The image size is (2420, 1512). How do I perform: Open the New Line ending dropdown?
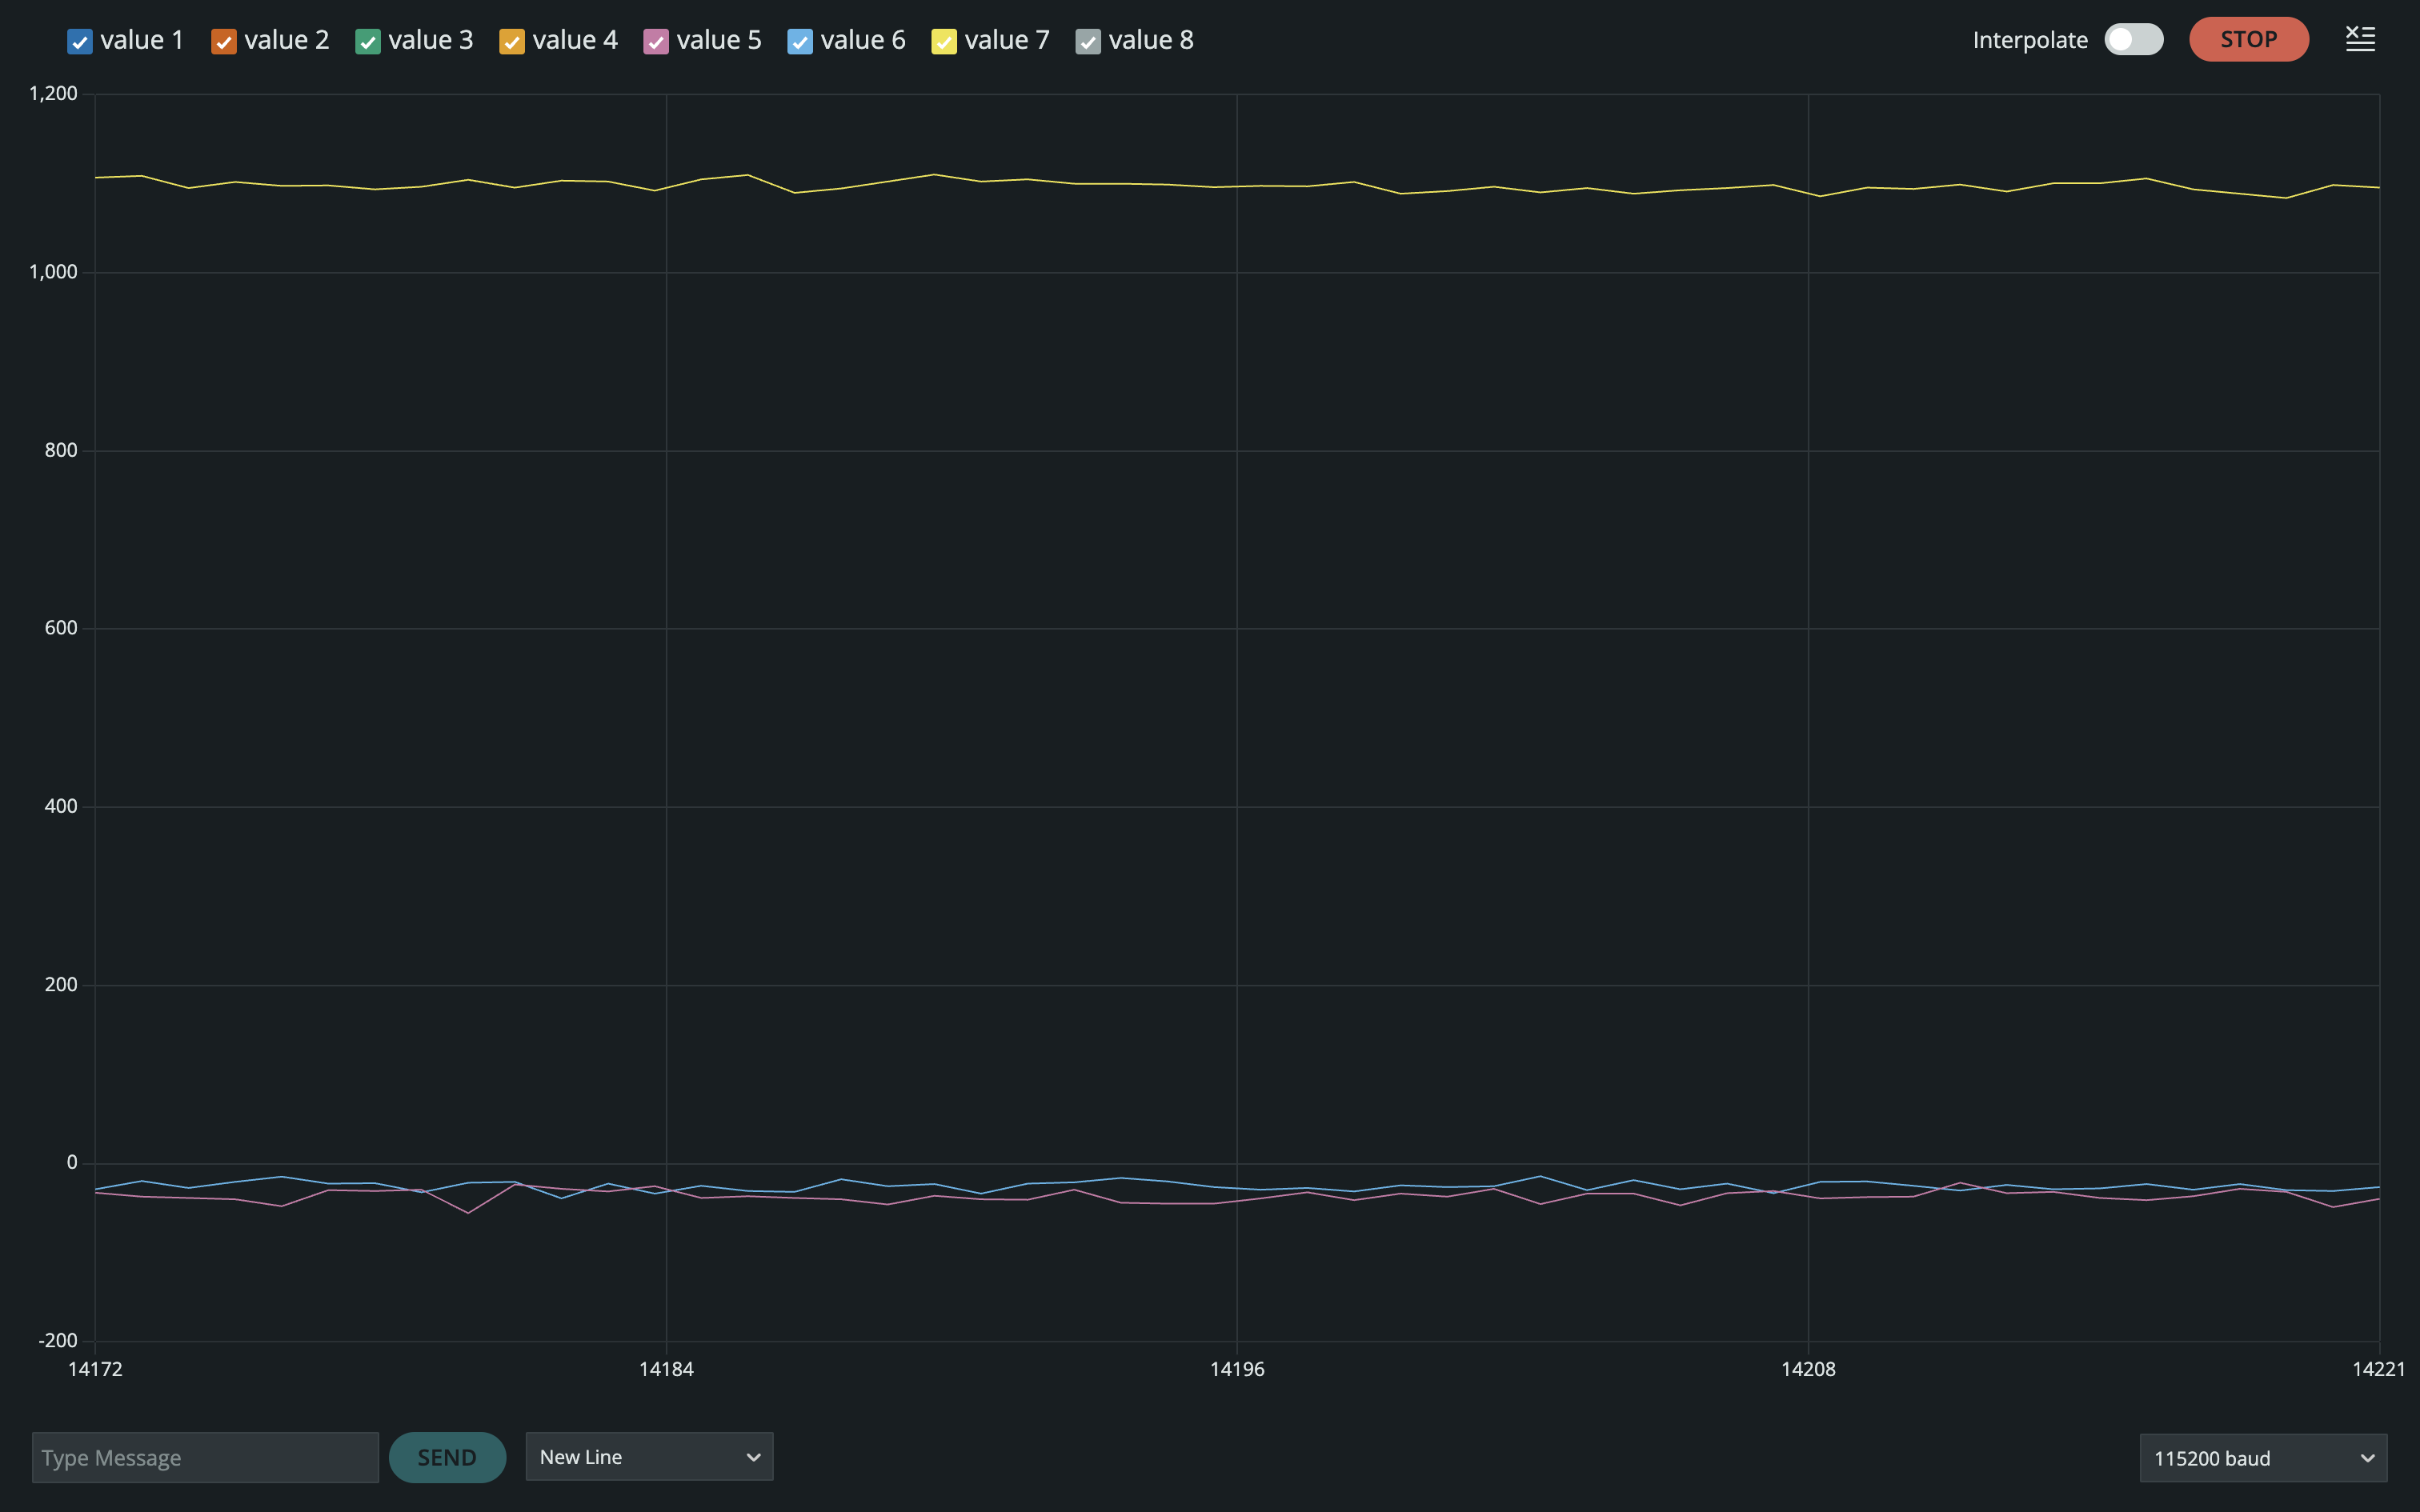point(649,1457)
